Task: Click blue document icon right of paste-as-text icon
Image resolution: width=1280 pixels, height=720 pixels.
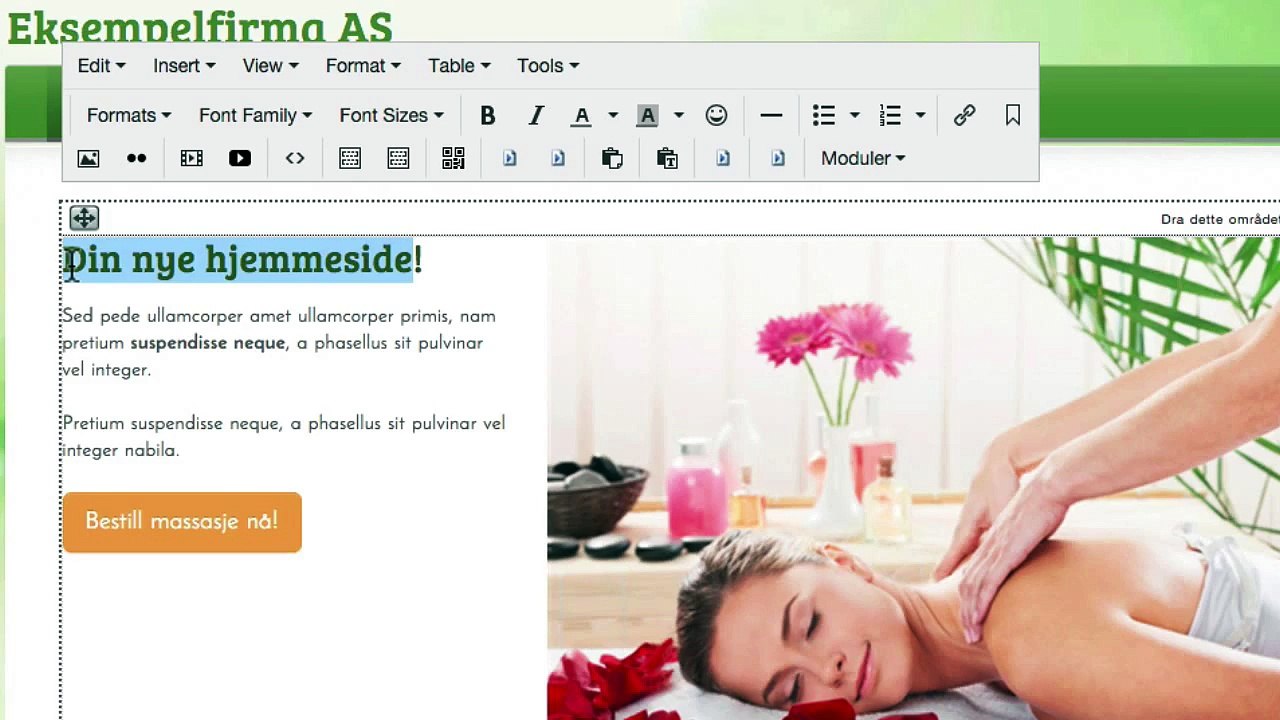Action: point(722,158)
